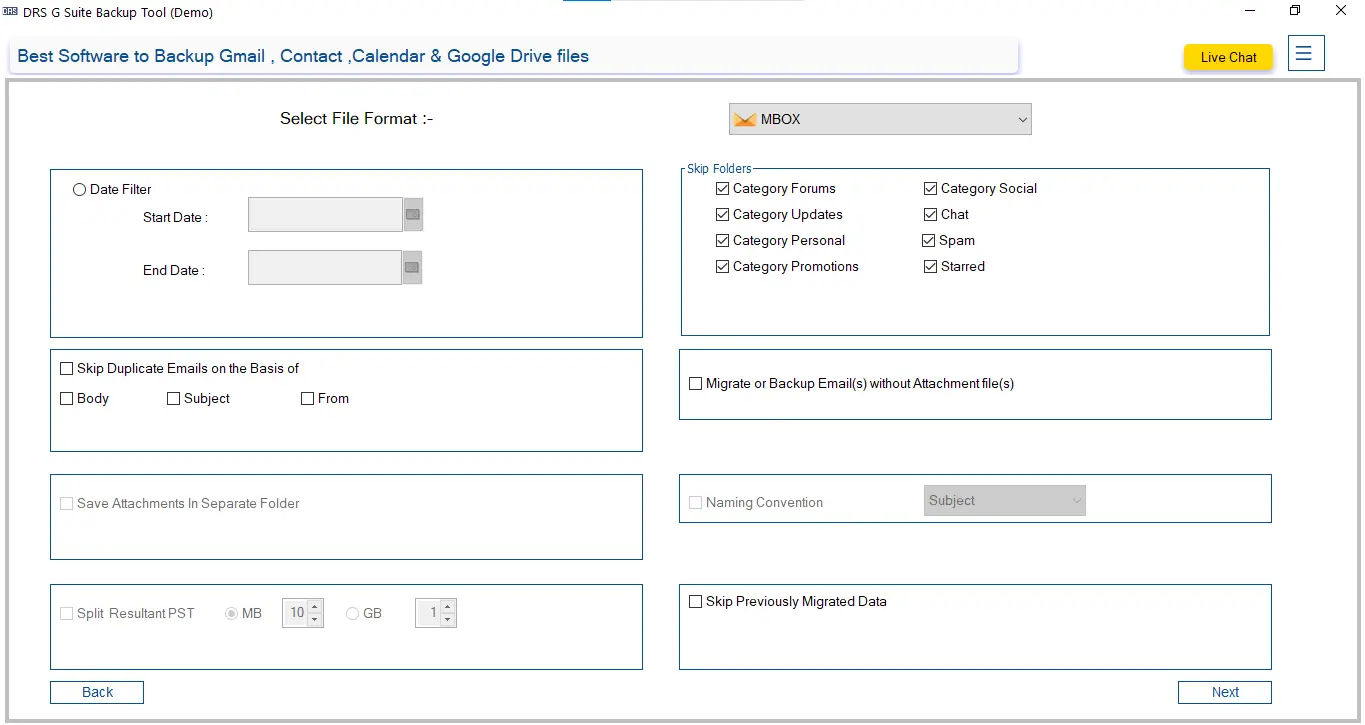The width and height of the screenshot is (1365, 725).
Task: Increase the MB split value stepper
Action: 315,606
